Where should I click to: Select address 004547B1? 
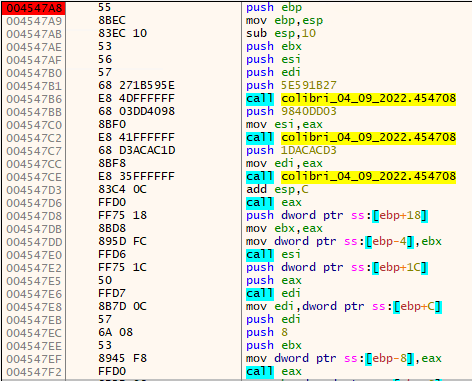[34, 86]
